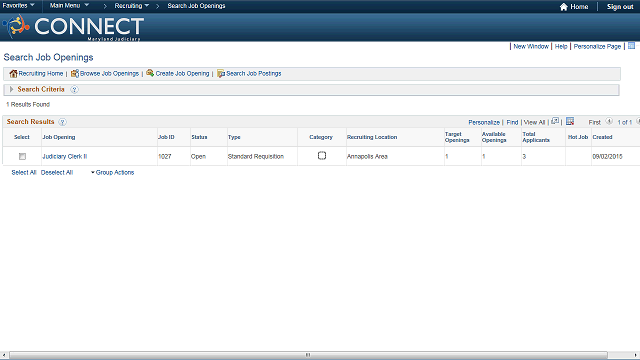Download search results grid to spreadsheet icon

click(x=570, y=121)
